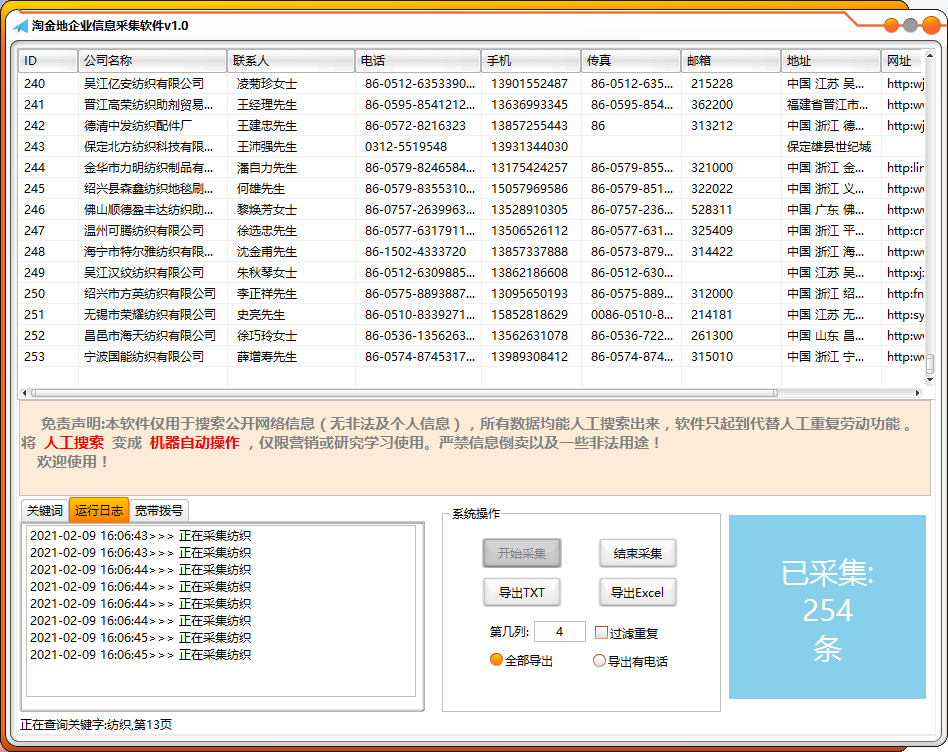Click the 传真 column header

pos(631,60)
